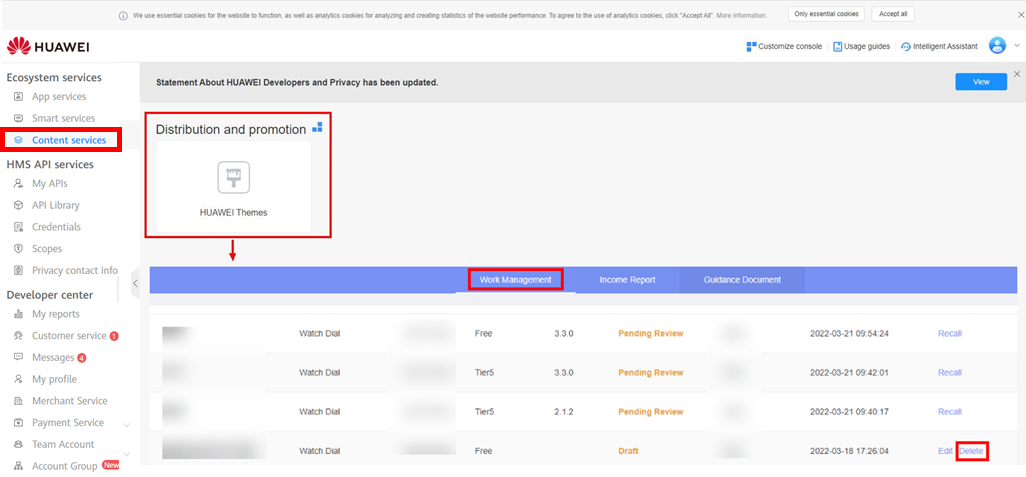Click the HUAWEI Themes paint roller icon

pos(233,178)
